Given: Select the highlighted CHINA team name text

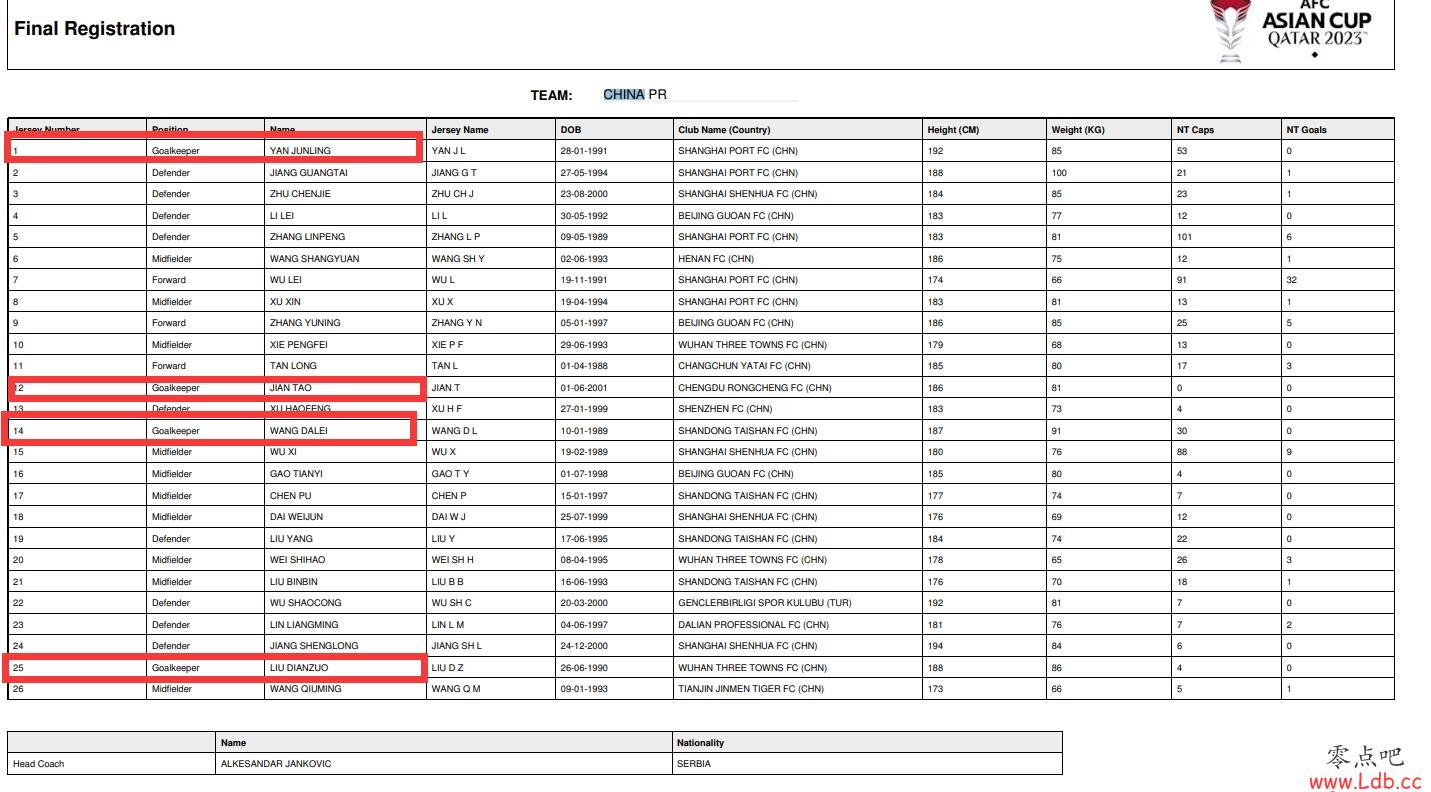Looking at the screenshot, I should pyautogui.click(x=624, y=95).
